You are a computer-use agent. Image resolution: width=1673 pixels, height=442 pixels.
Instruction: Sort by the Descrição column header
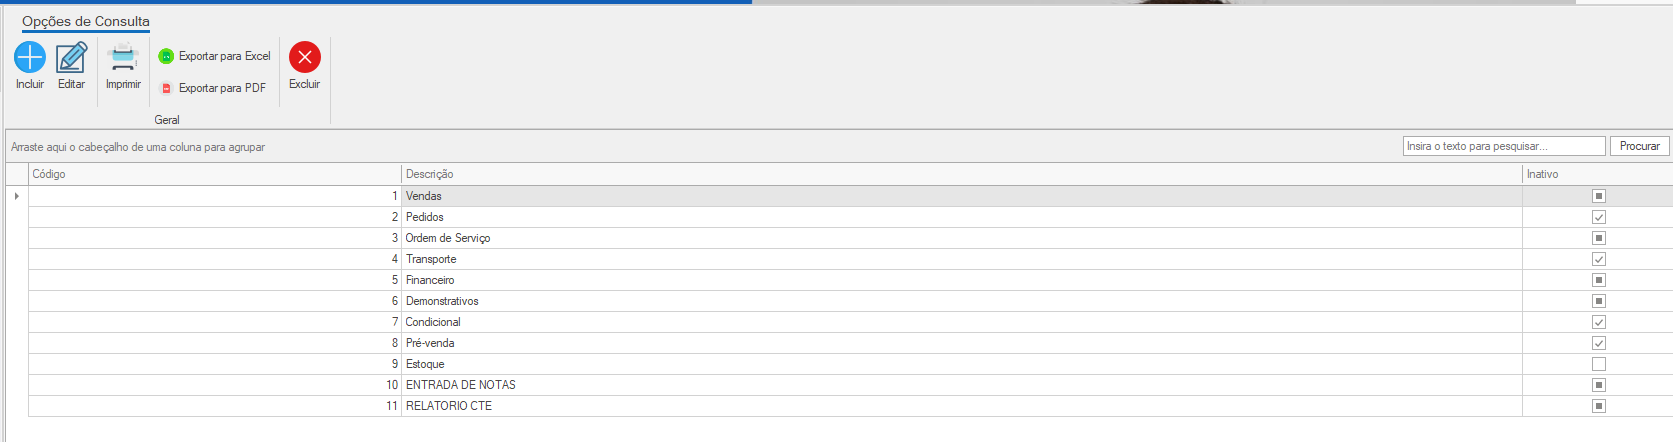[429, 174]
